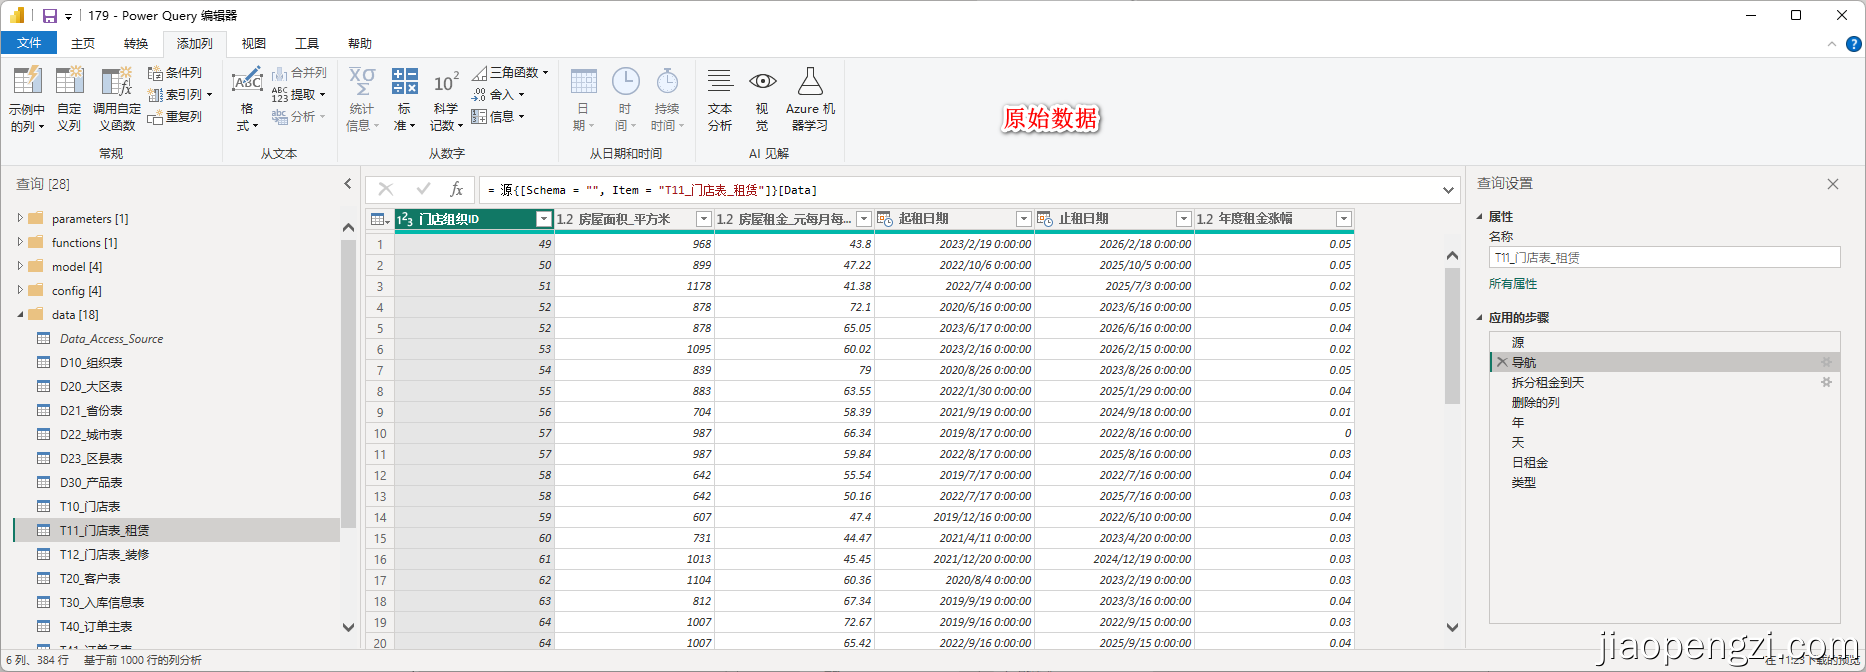Open 房屋面积_平方米 column filter dropdown
The height and width of the screenshot is (672, 1866).
tap(703, 219)
